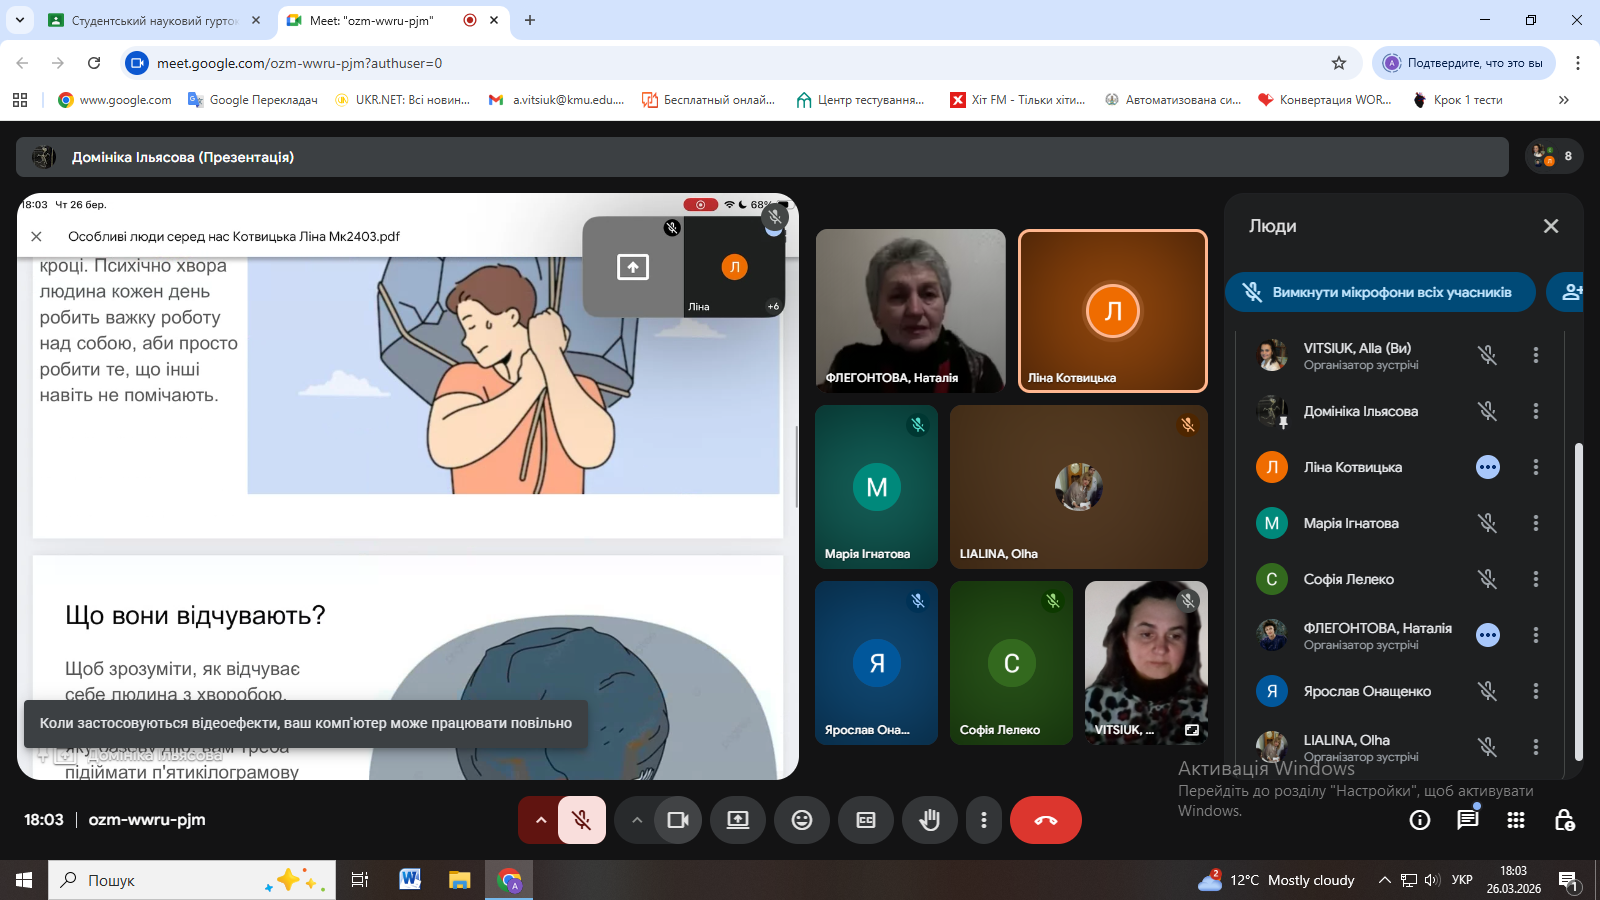The width and height of the screenshot is (1600, 900).
Task: Toggle the camera on or off
Action: coord(678,820)
